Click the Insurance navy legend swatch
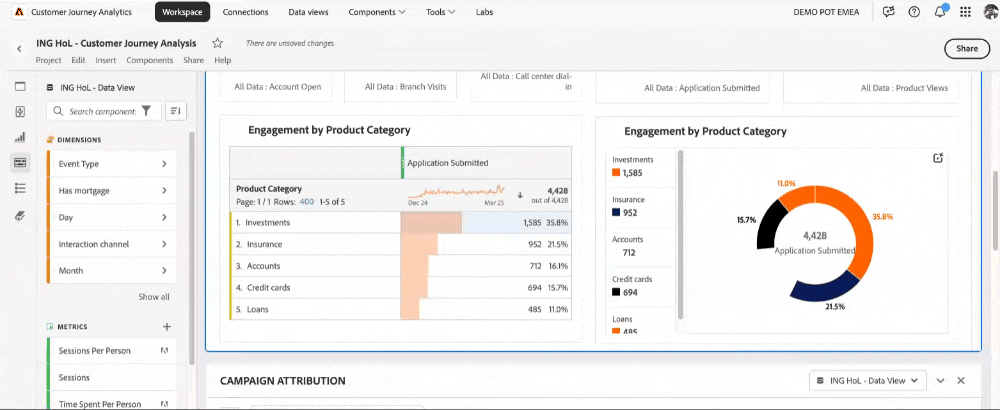 (x=615, y=213)
